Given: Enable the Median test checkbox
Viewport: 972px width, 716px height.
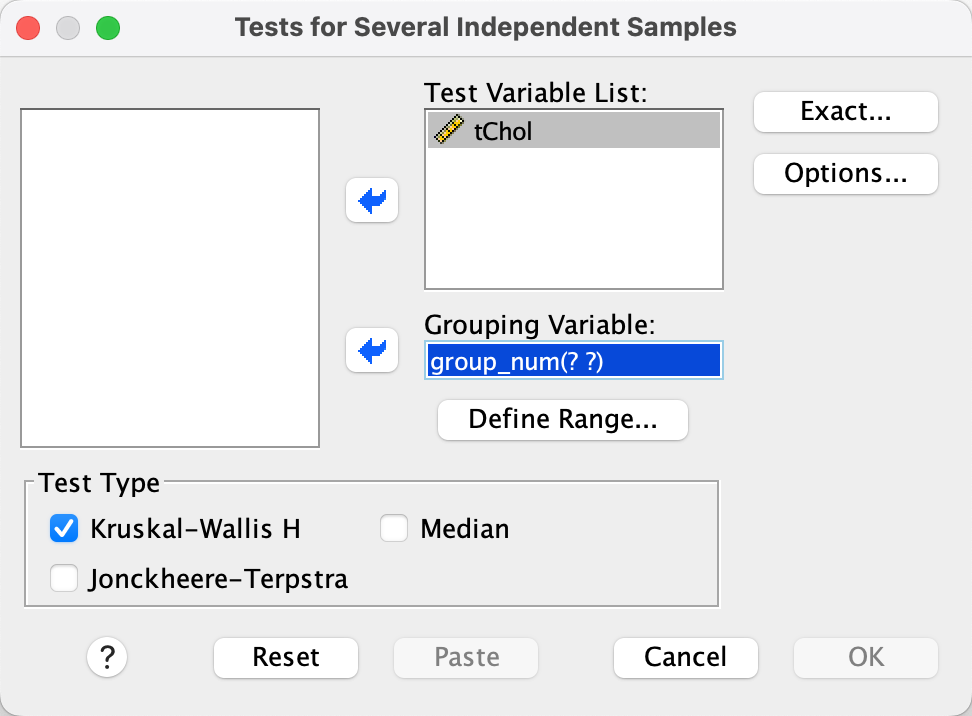Looking at the screenshot, I should click(394, 529).
